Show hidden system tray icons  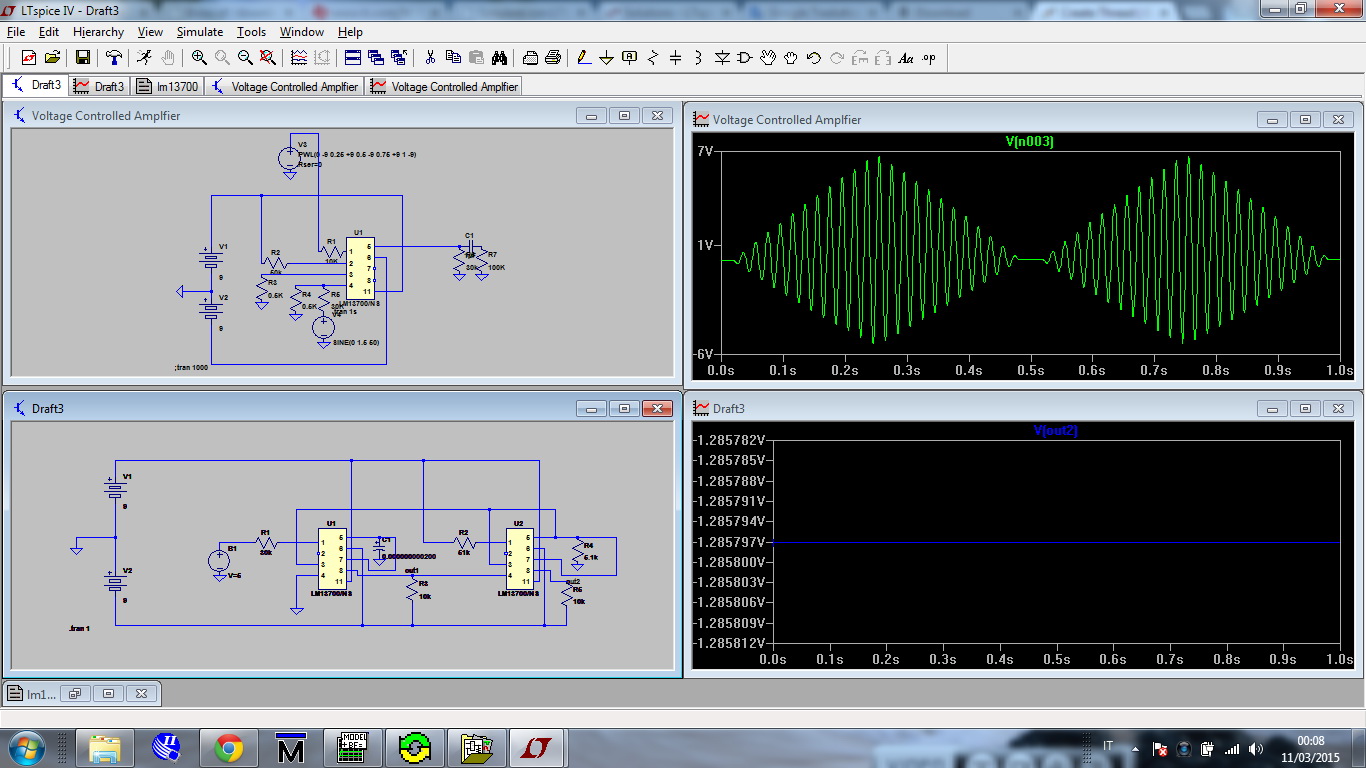(1135, 748)
